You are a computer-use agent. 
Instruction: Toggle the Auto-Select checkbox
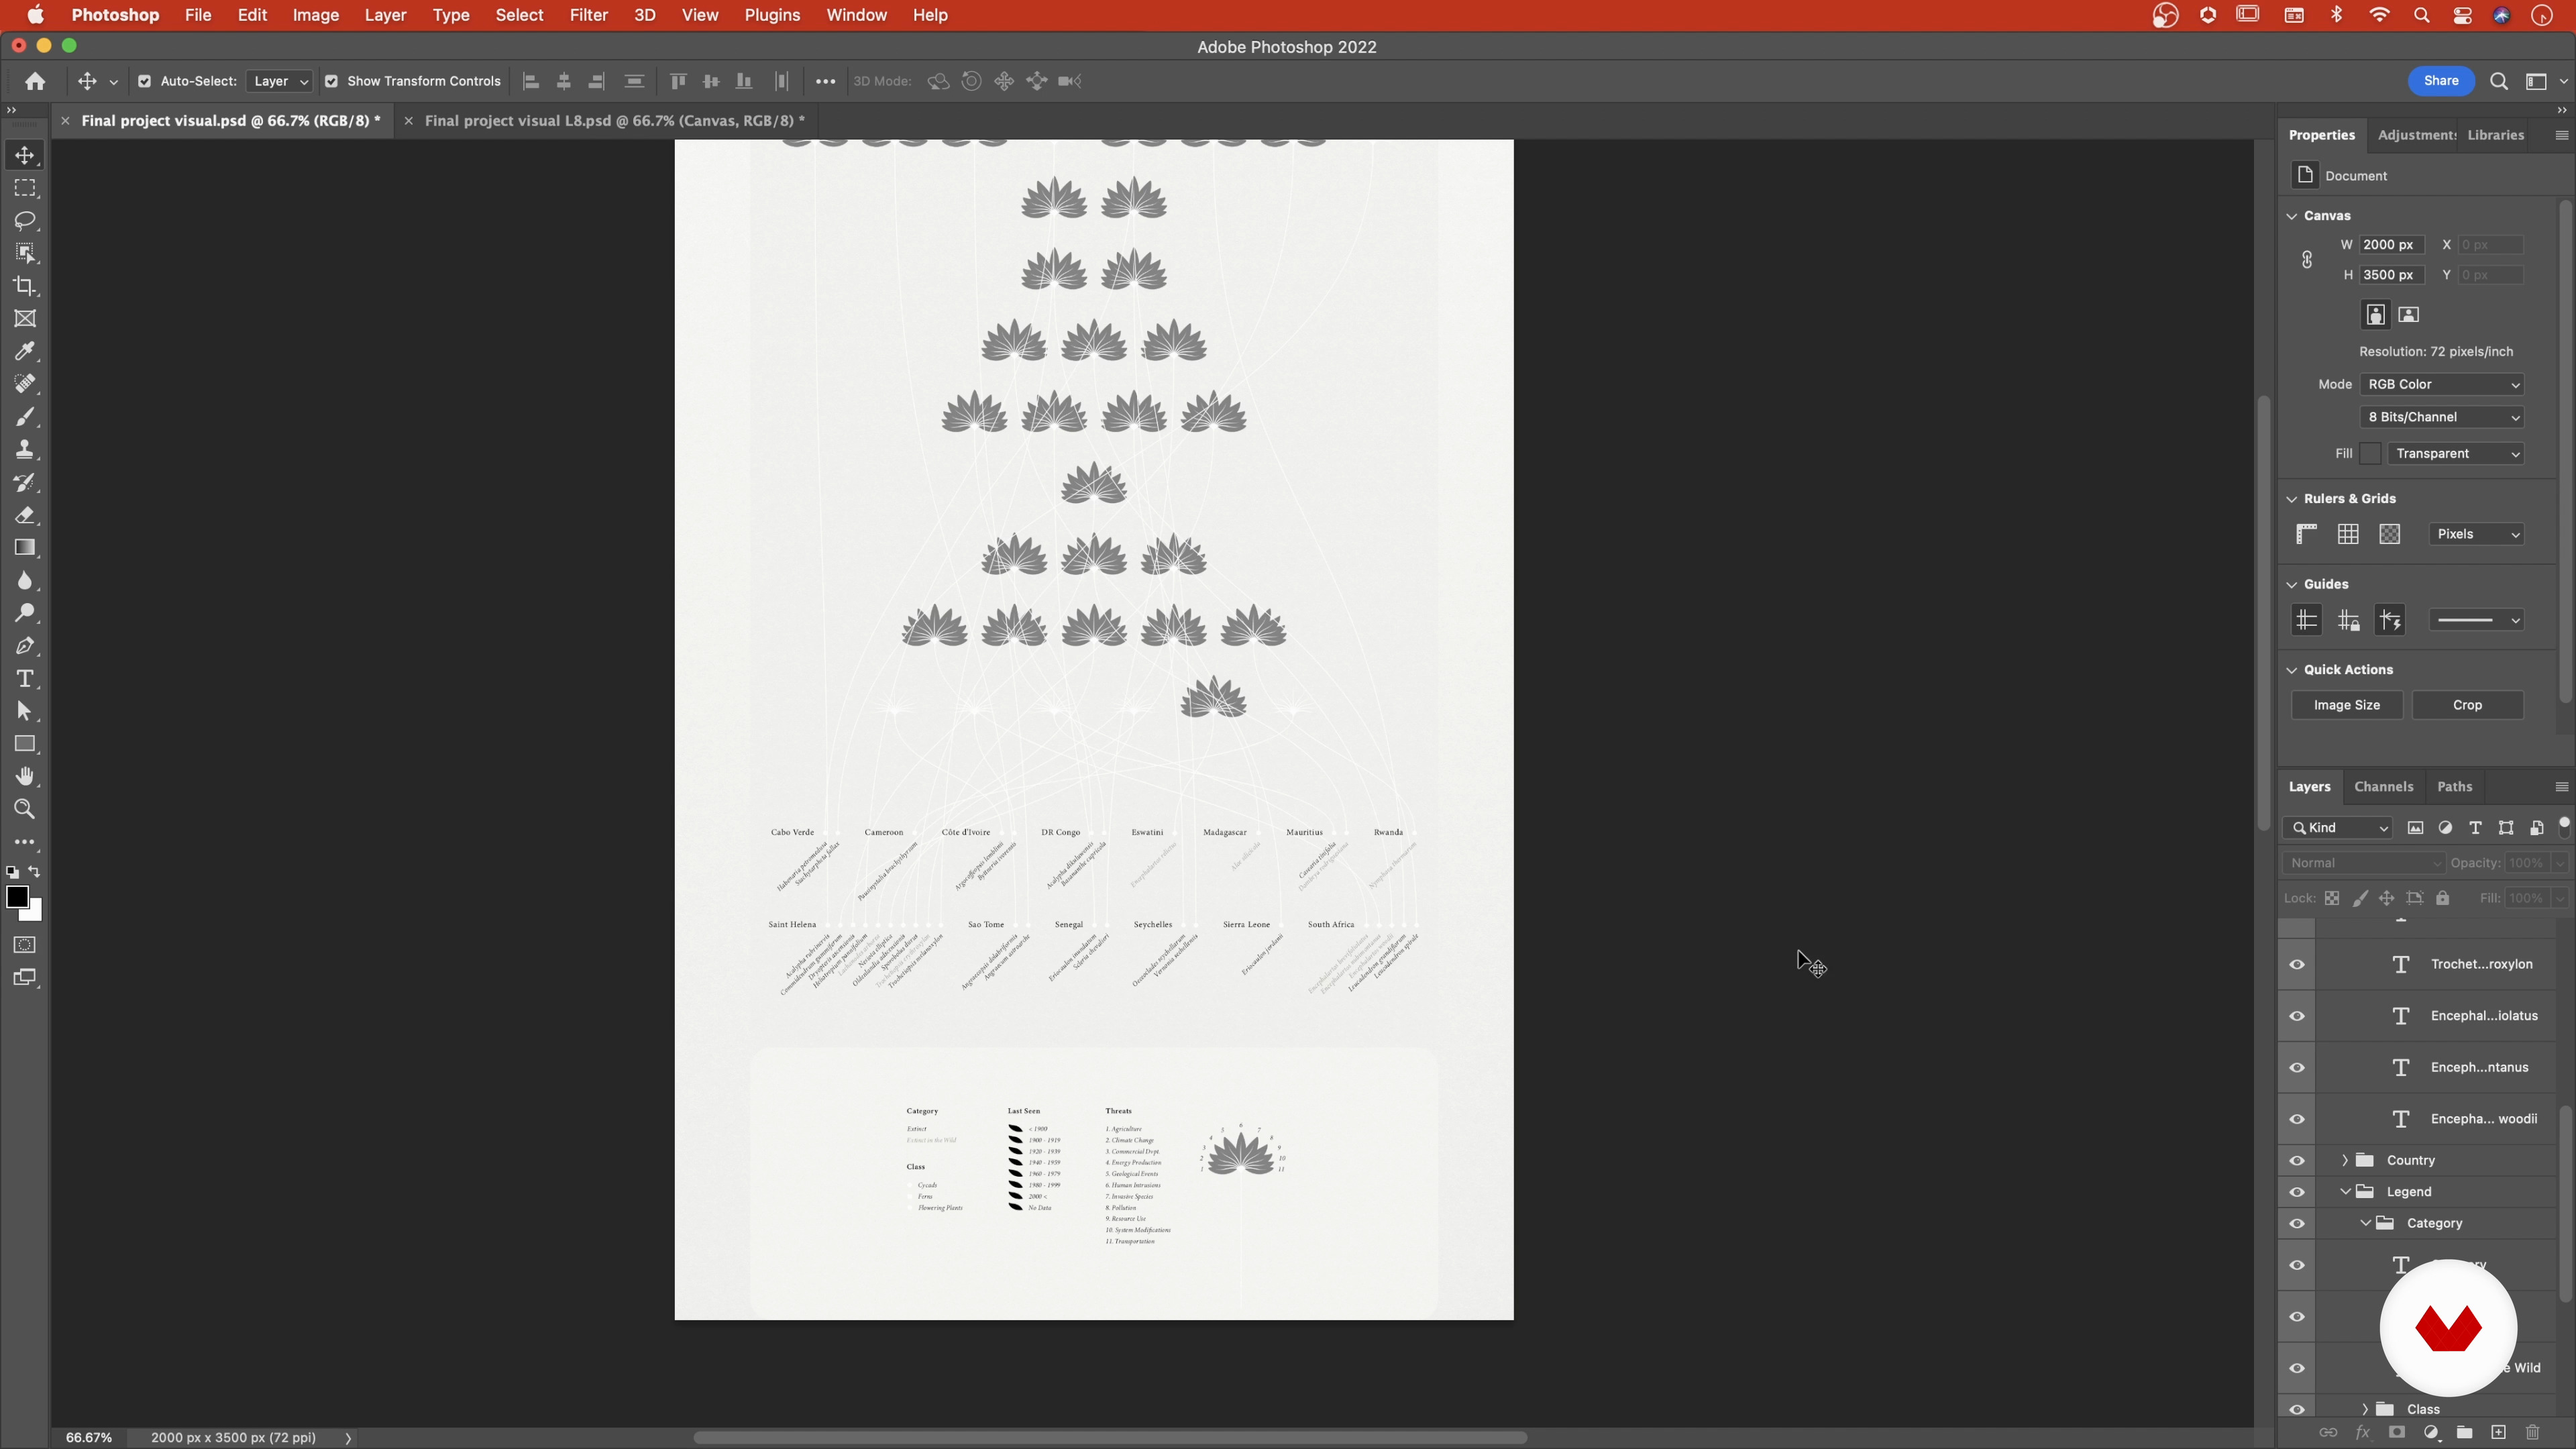pyautogui.click(x=144, y=81)
